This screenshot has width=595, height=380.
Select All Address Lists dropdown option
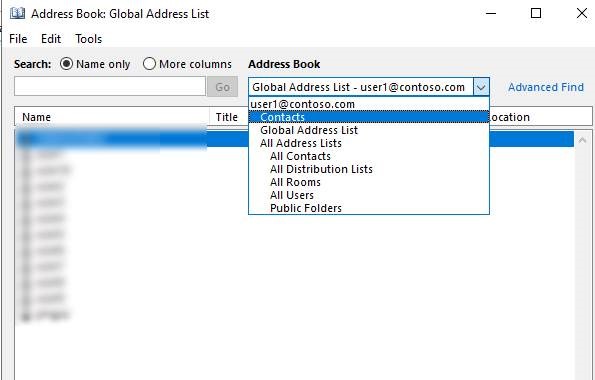click(369, 143)
